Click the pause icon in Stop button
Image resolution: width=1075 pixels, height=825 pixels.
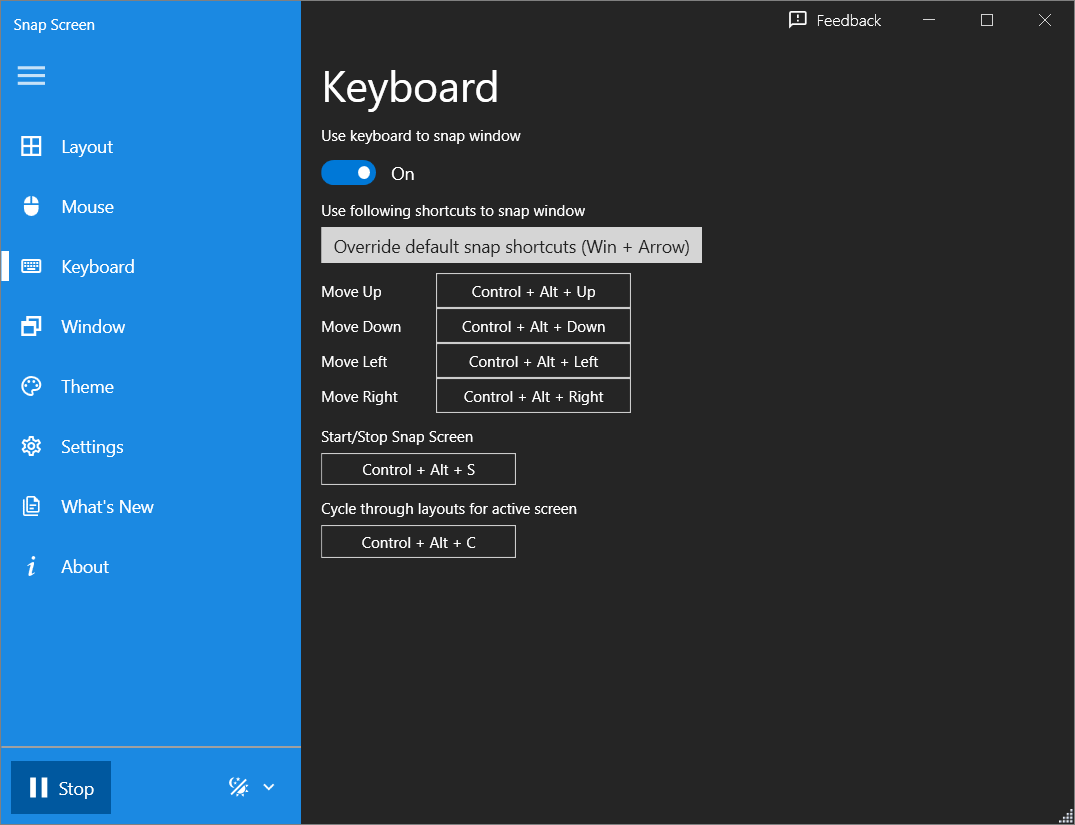[x=38, y=788]
